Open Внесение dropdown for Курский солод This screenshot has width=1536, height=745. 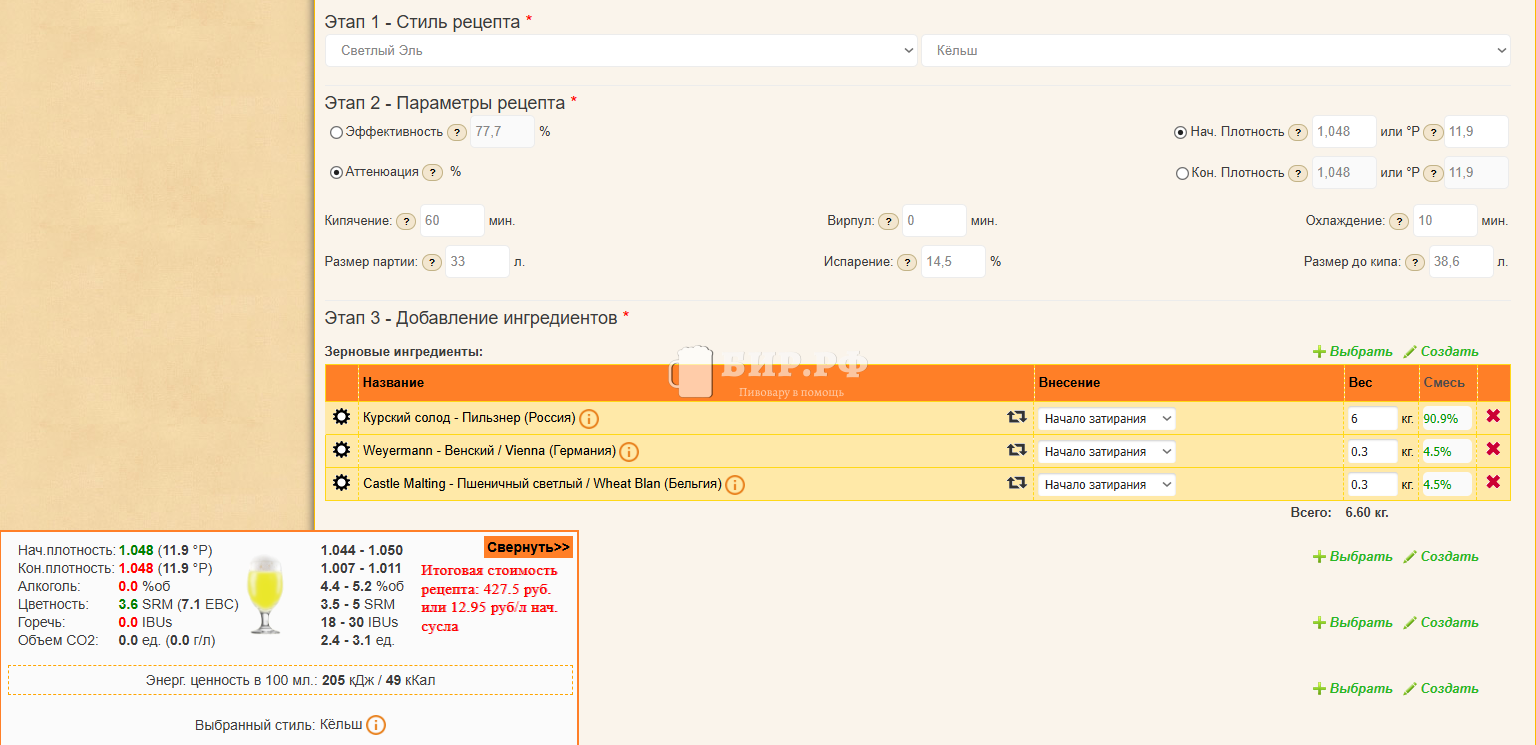pyautogui.click(x=1106, y=418)
